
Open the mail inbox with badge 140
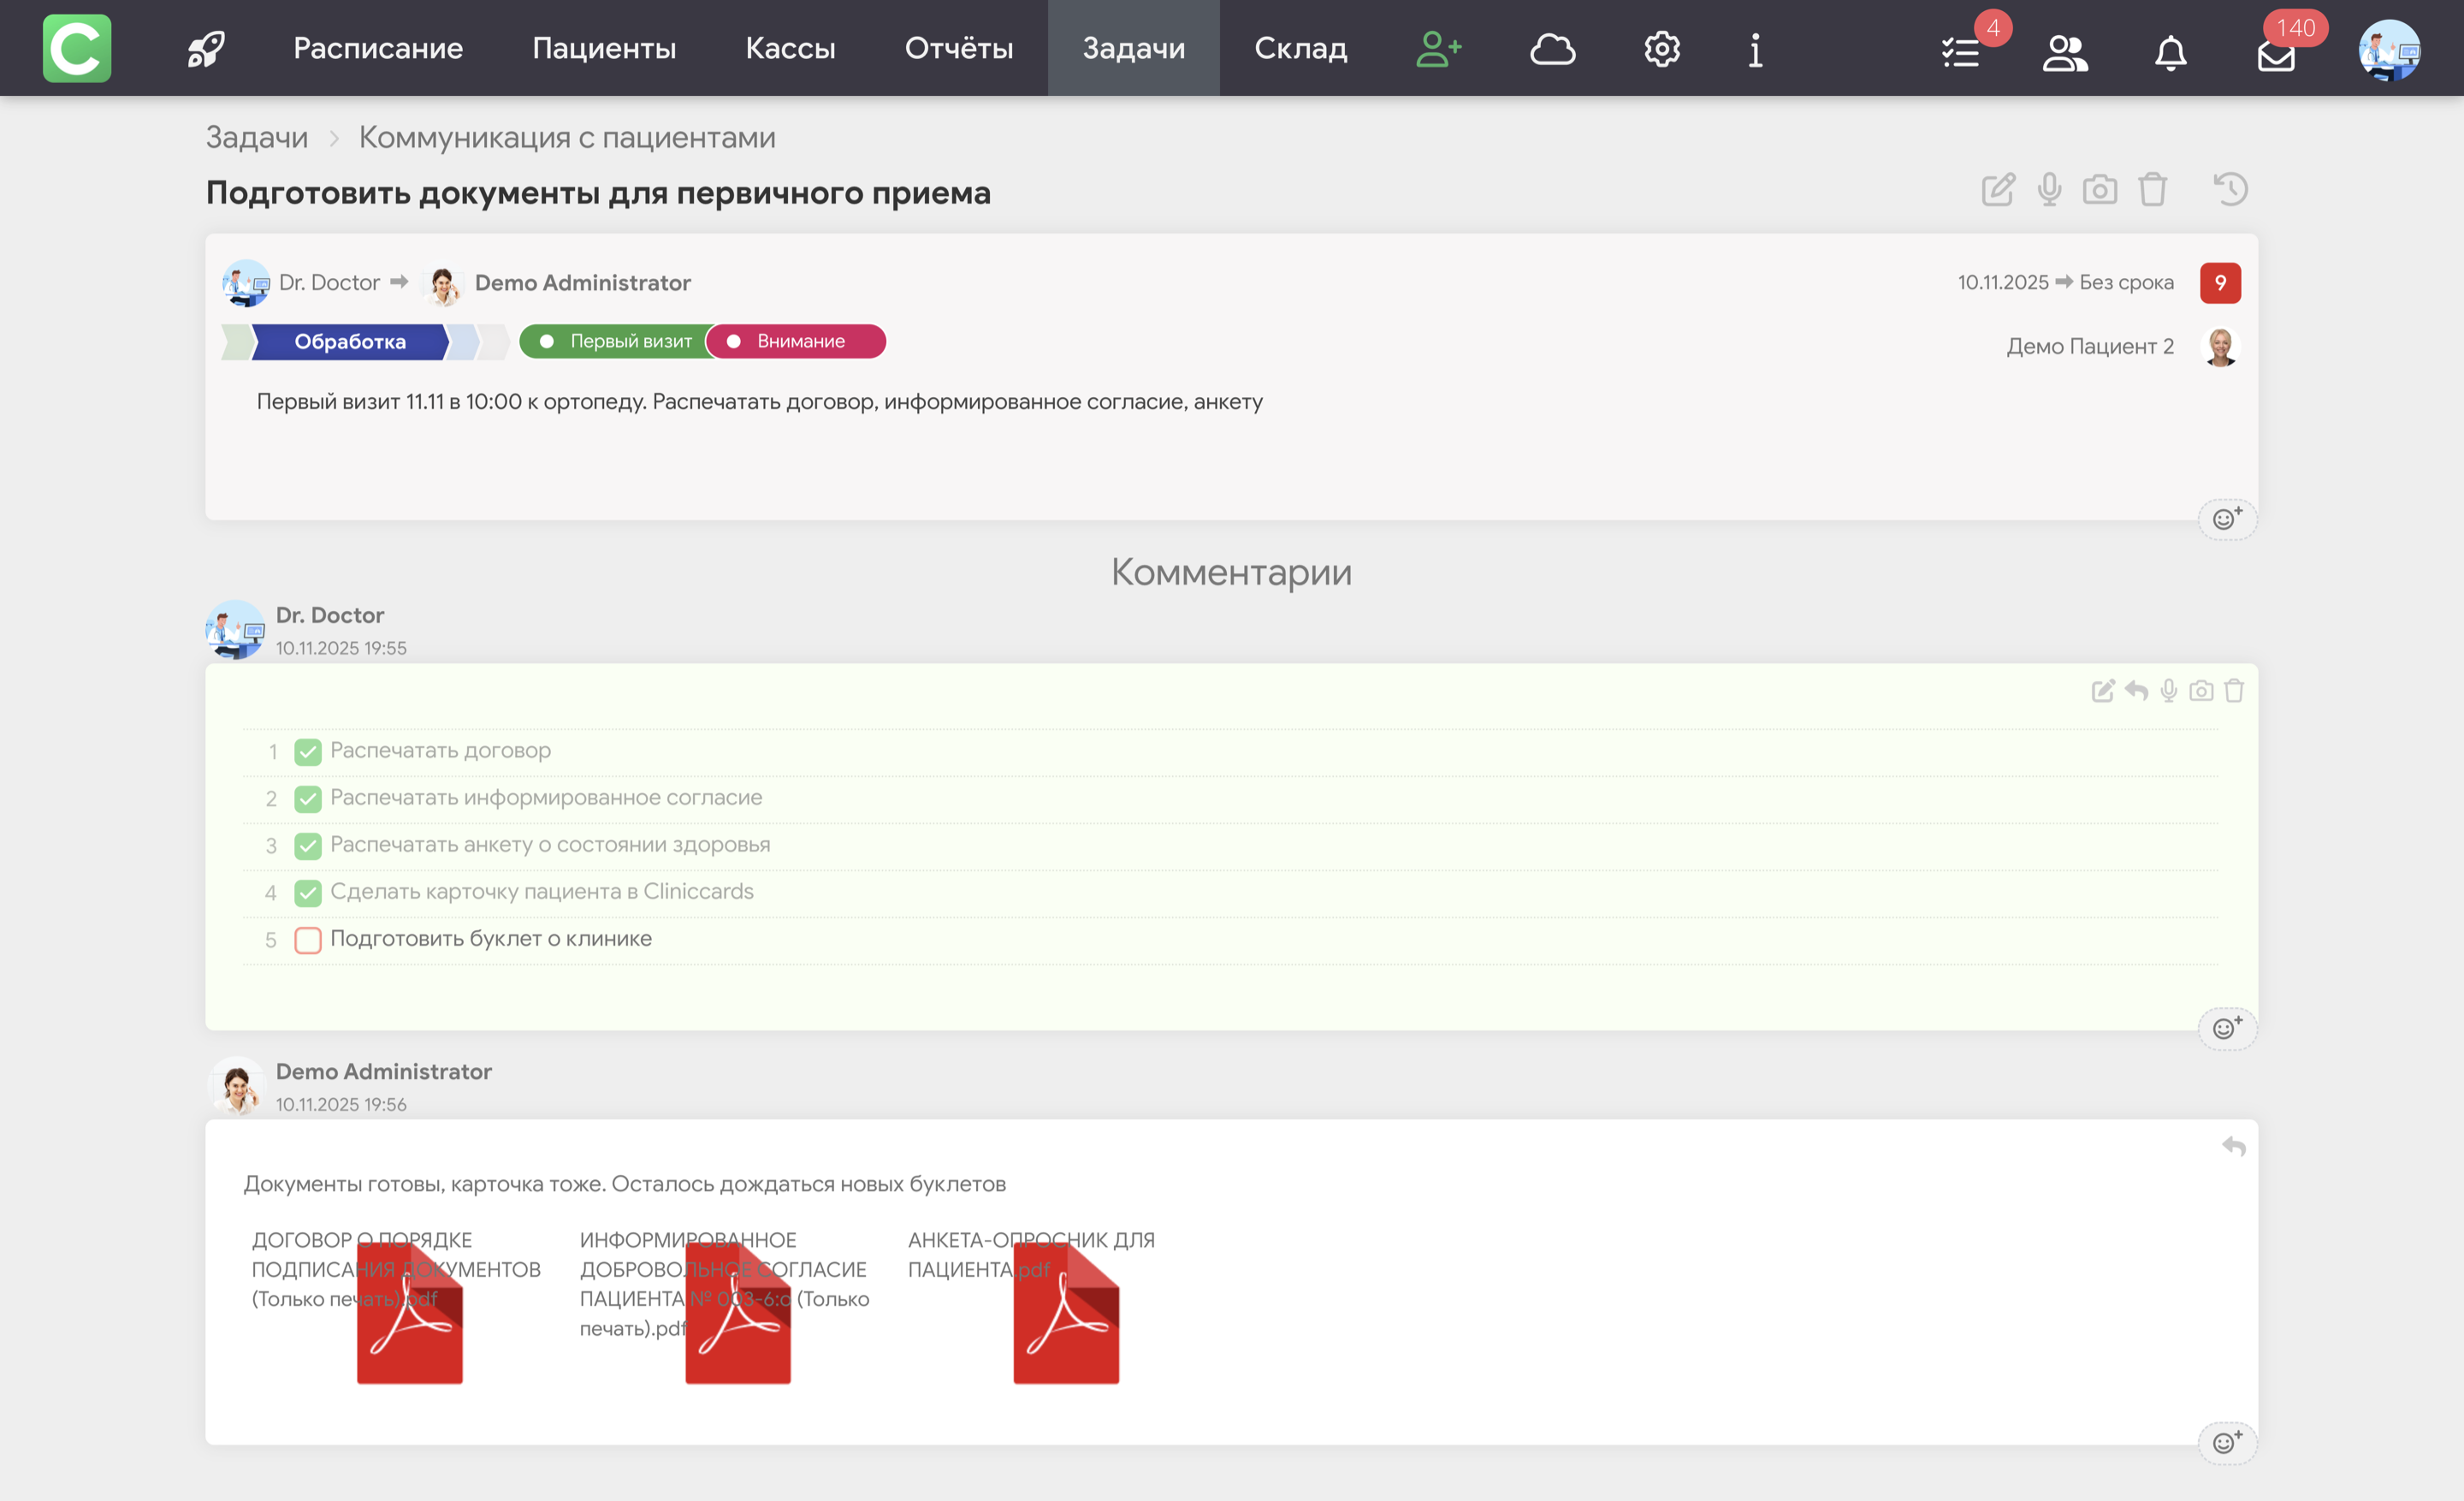point(2276,54)
